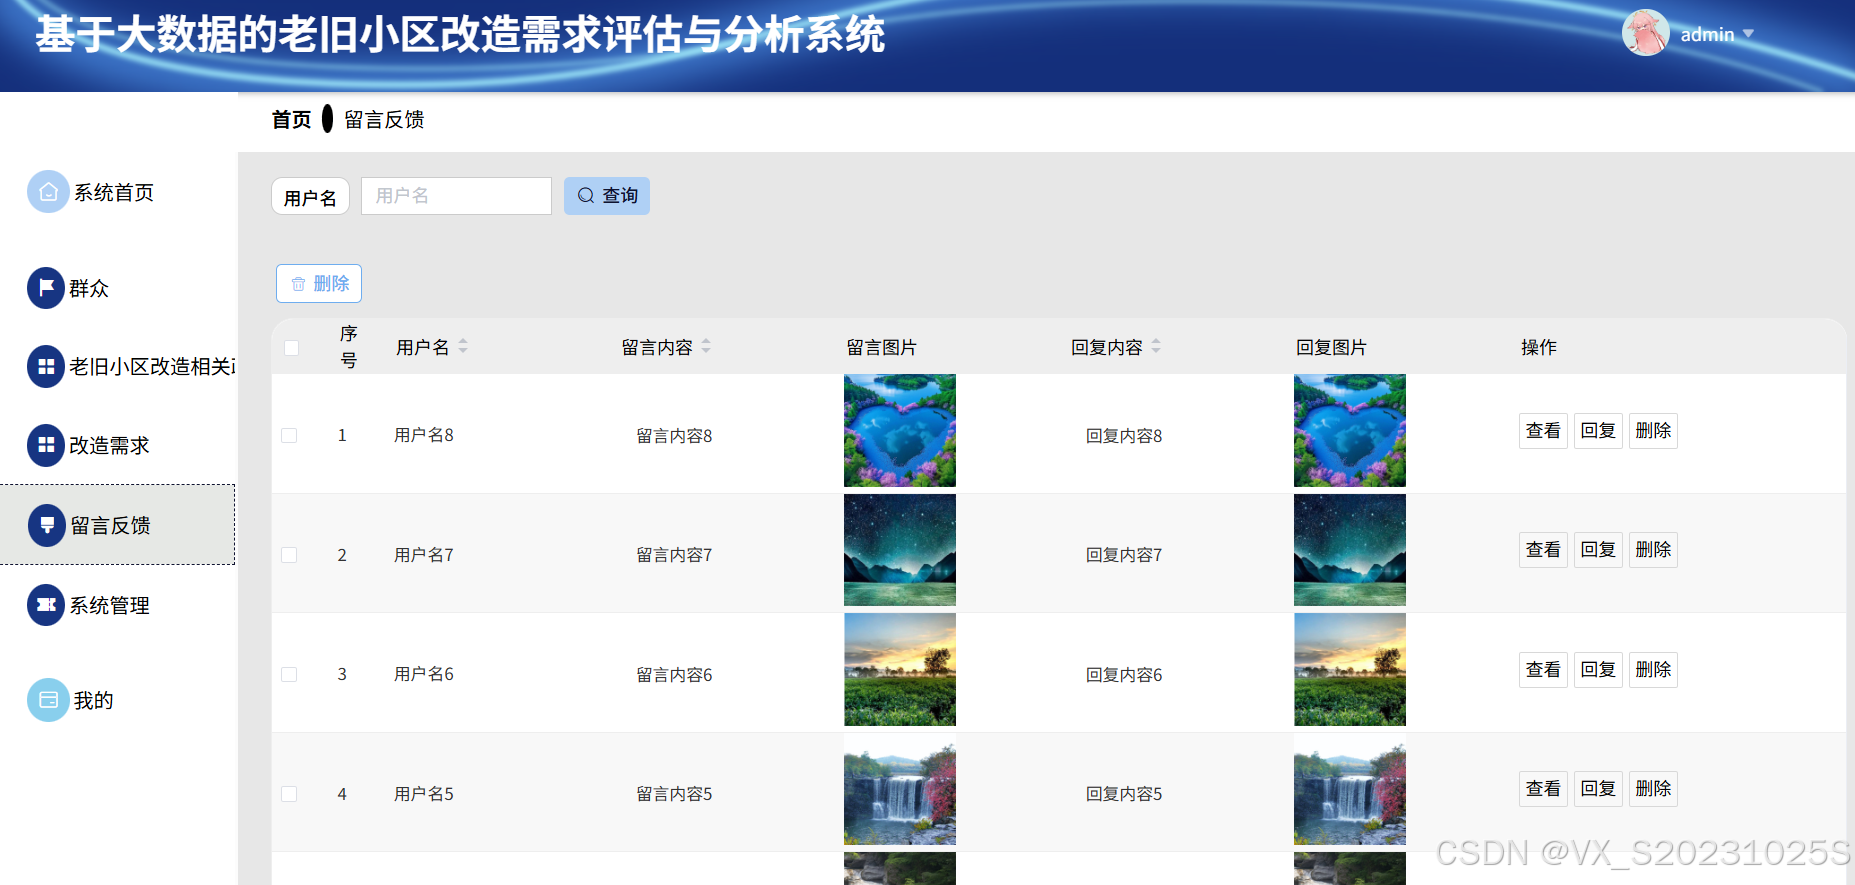Click 删除 for row 用户名5
1855x885 pixels.
(x=1653, y=789)
